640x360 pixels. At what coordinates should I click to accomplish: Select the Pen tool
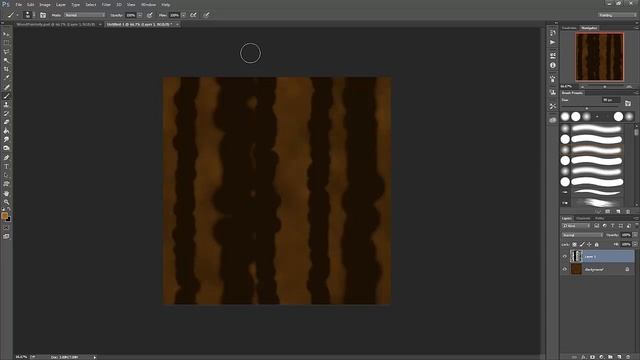[x=6, y=158]
